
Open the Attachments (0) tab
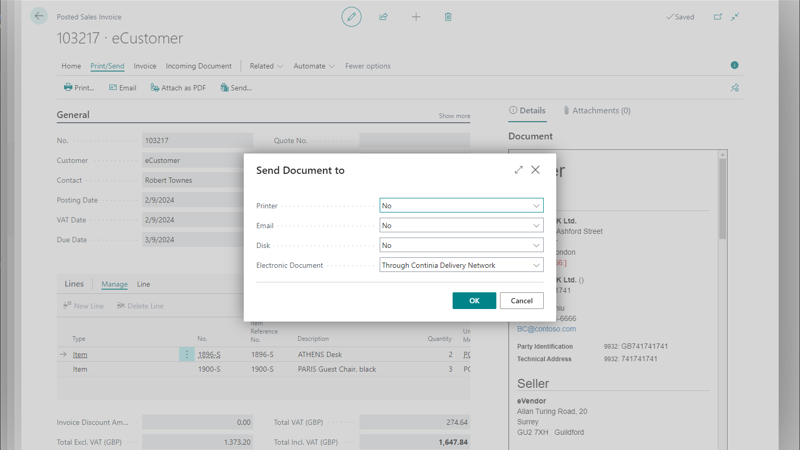coord(597,111)
